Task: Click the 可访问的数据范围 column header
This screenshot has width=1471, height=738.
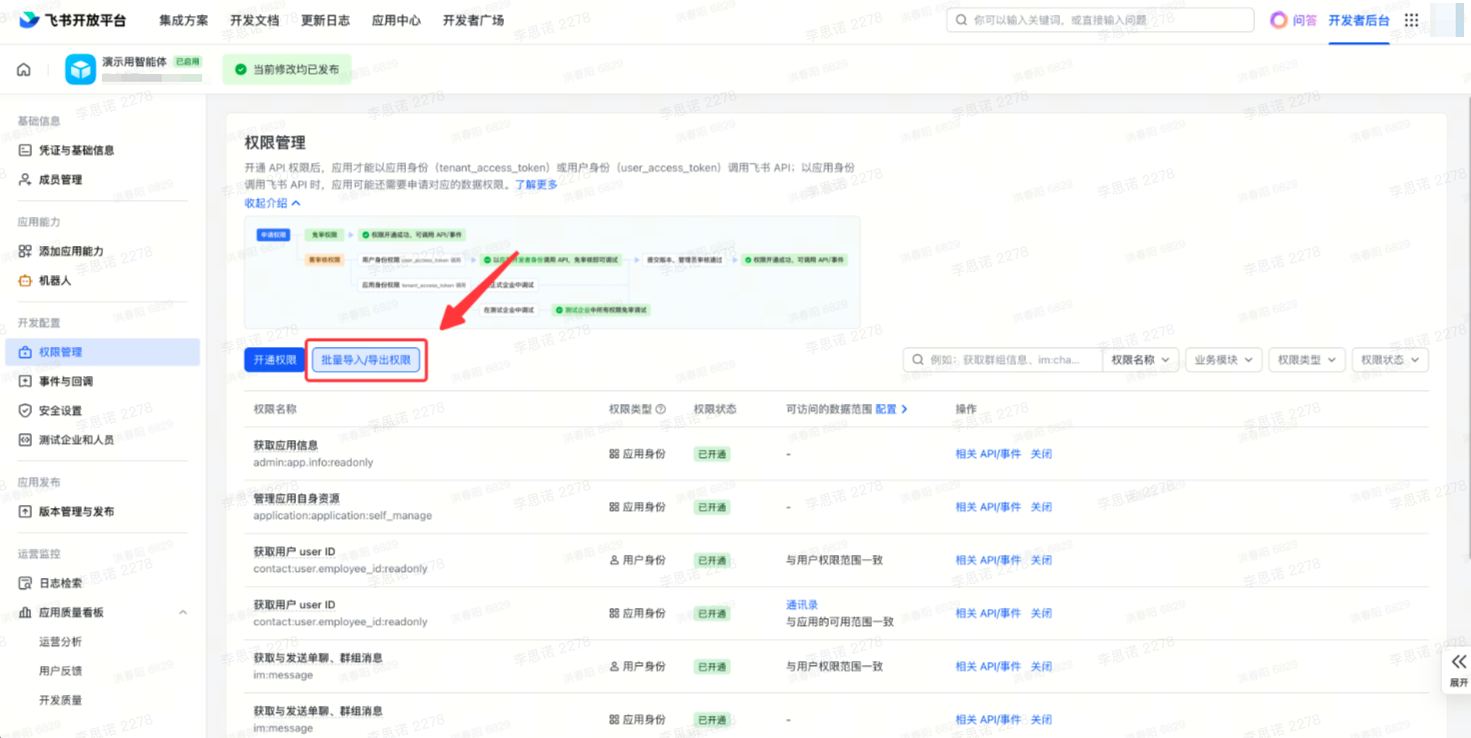Action: tap(829, 409)
